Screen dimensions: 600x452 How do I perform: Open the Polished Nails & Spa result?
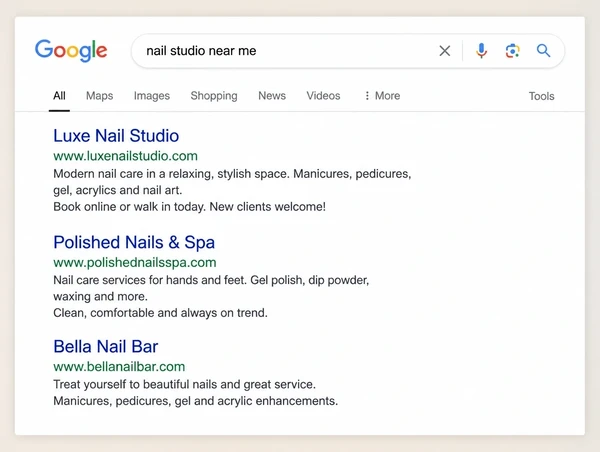click(134, 242)
